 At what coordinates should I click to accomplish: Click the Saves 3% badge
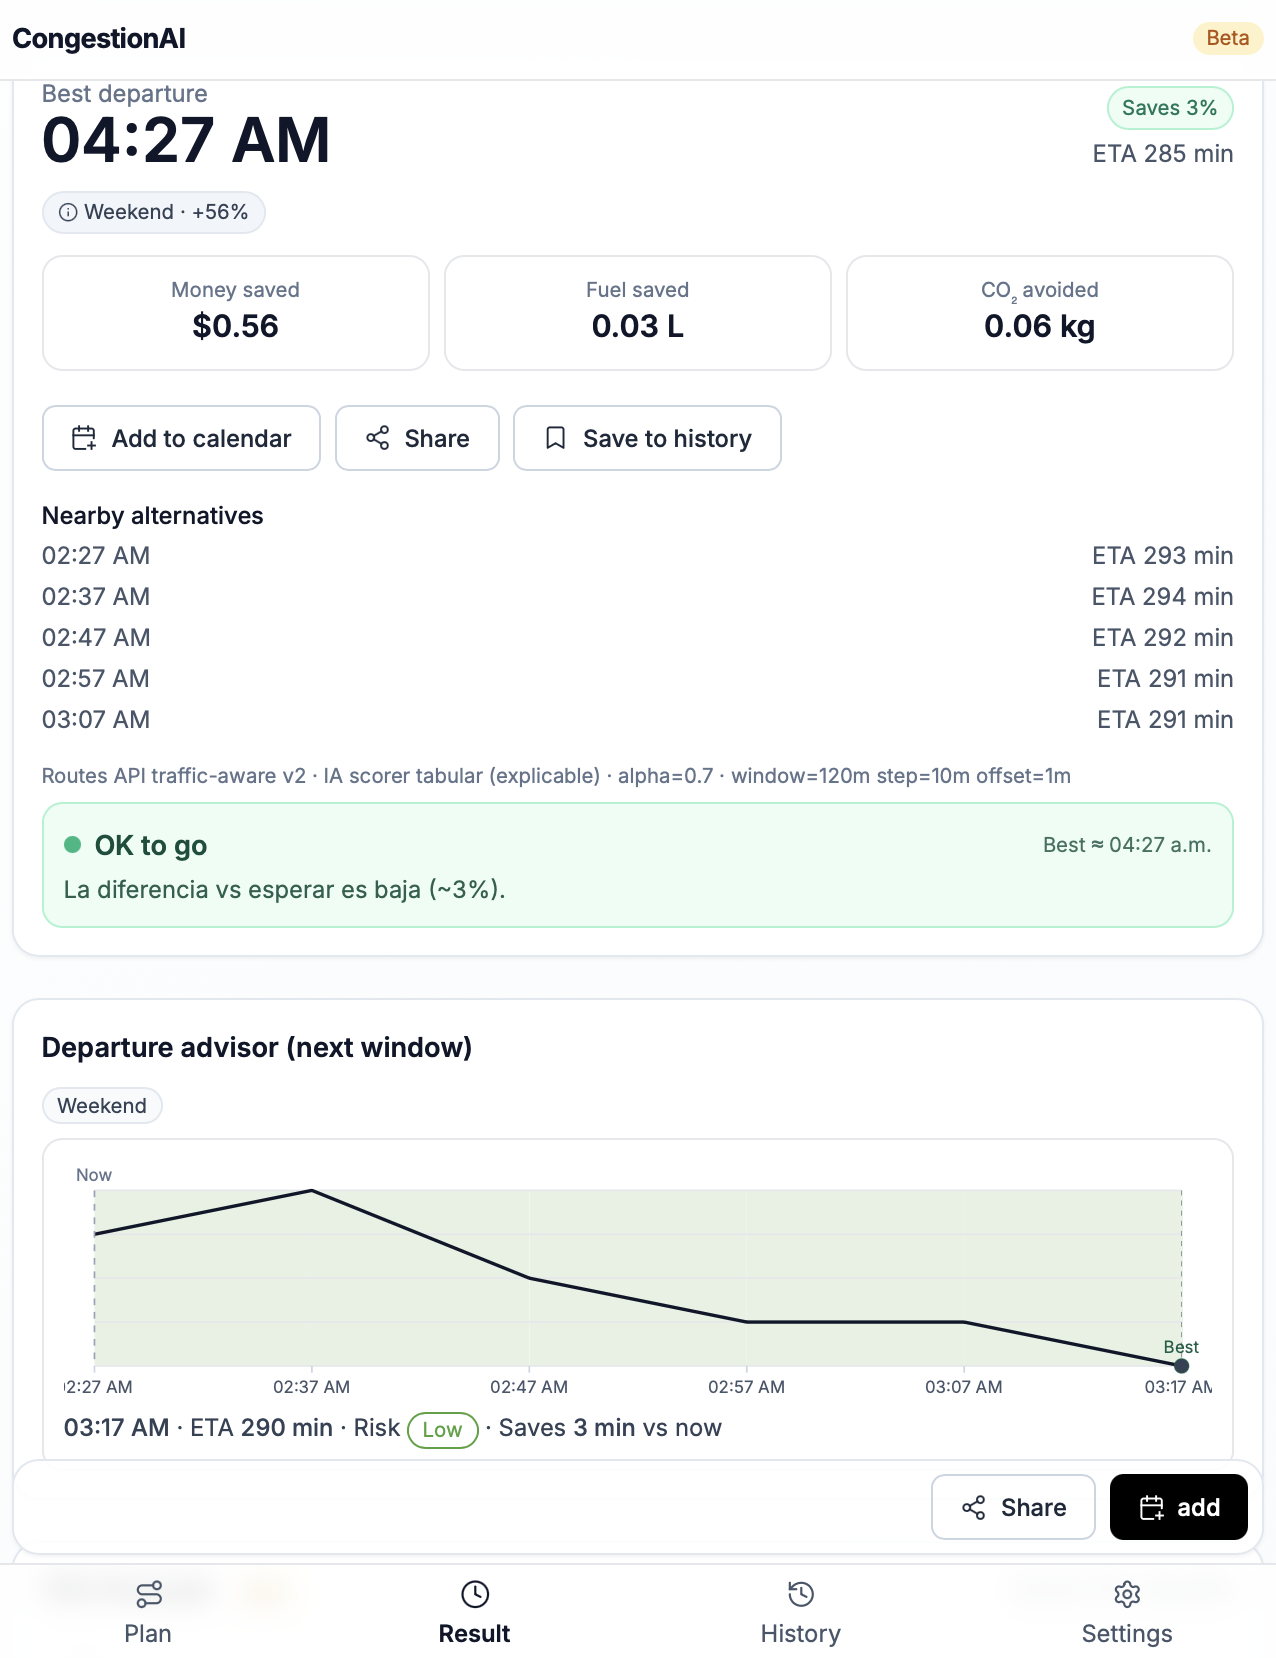pyautogui.click(x=1169, y=108)
